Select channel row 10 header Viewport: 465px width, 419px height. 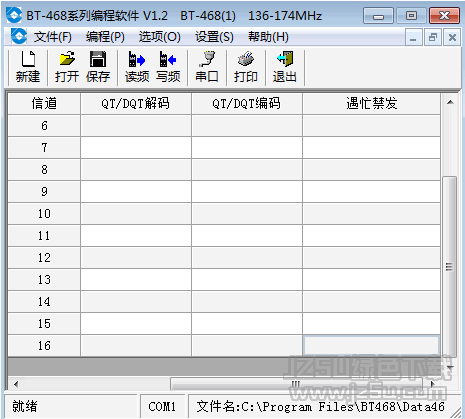(44, 214)
